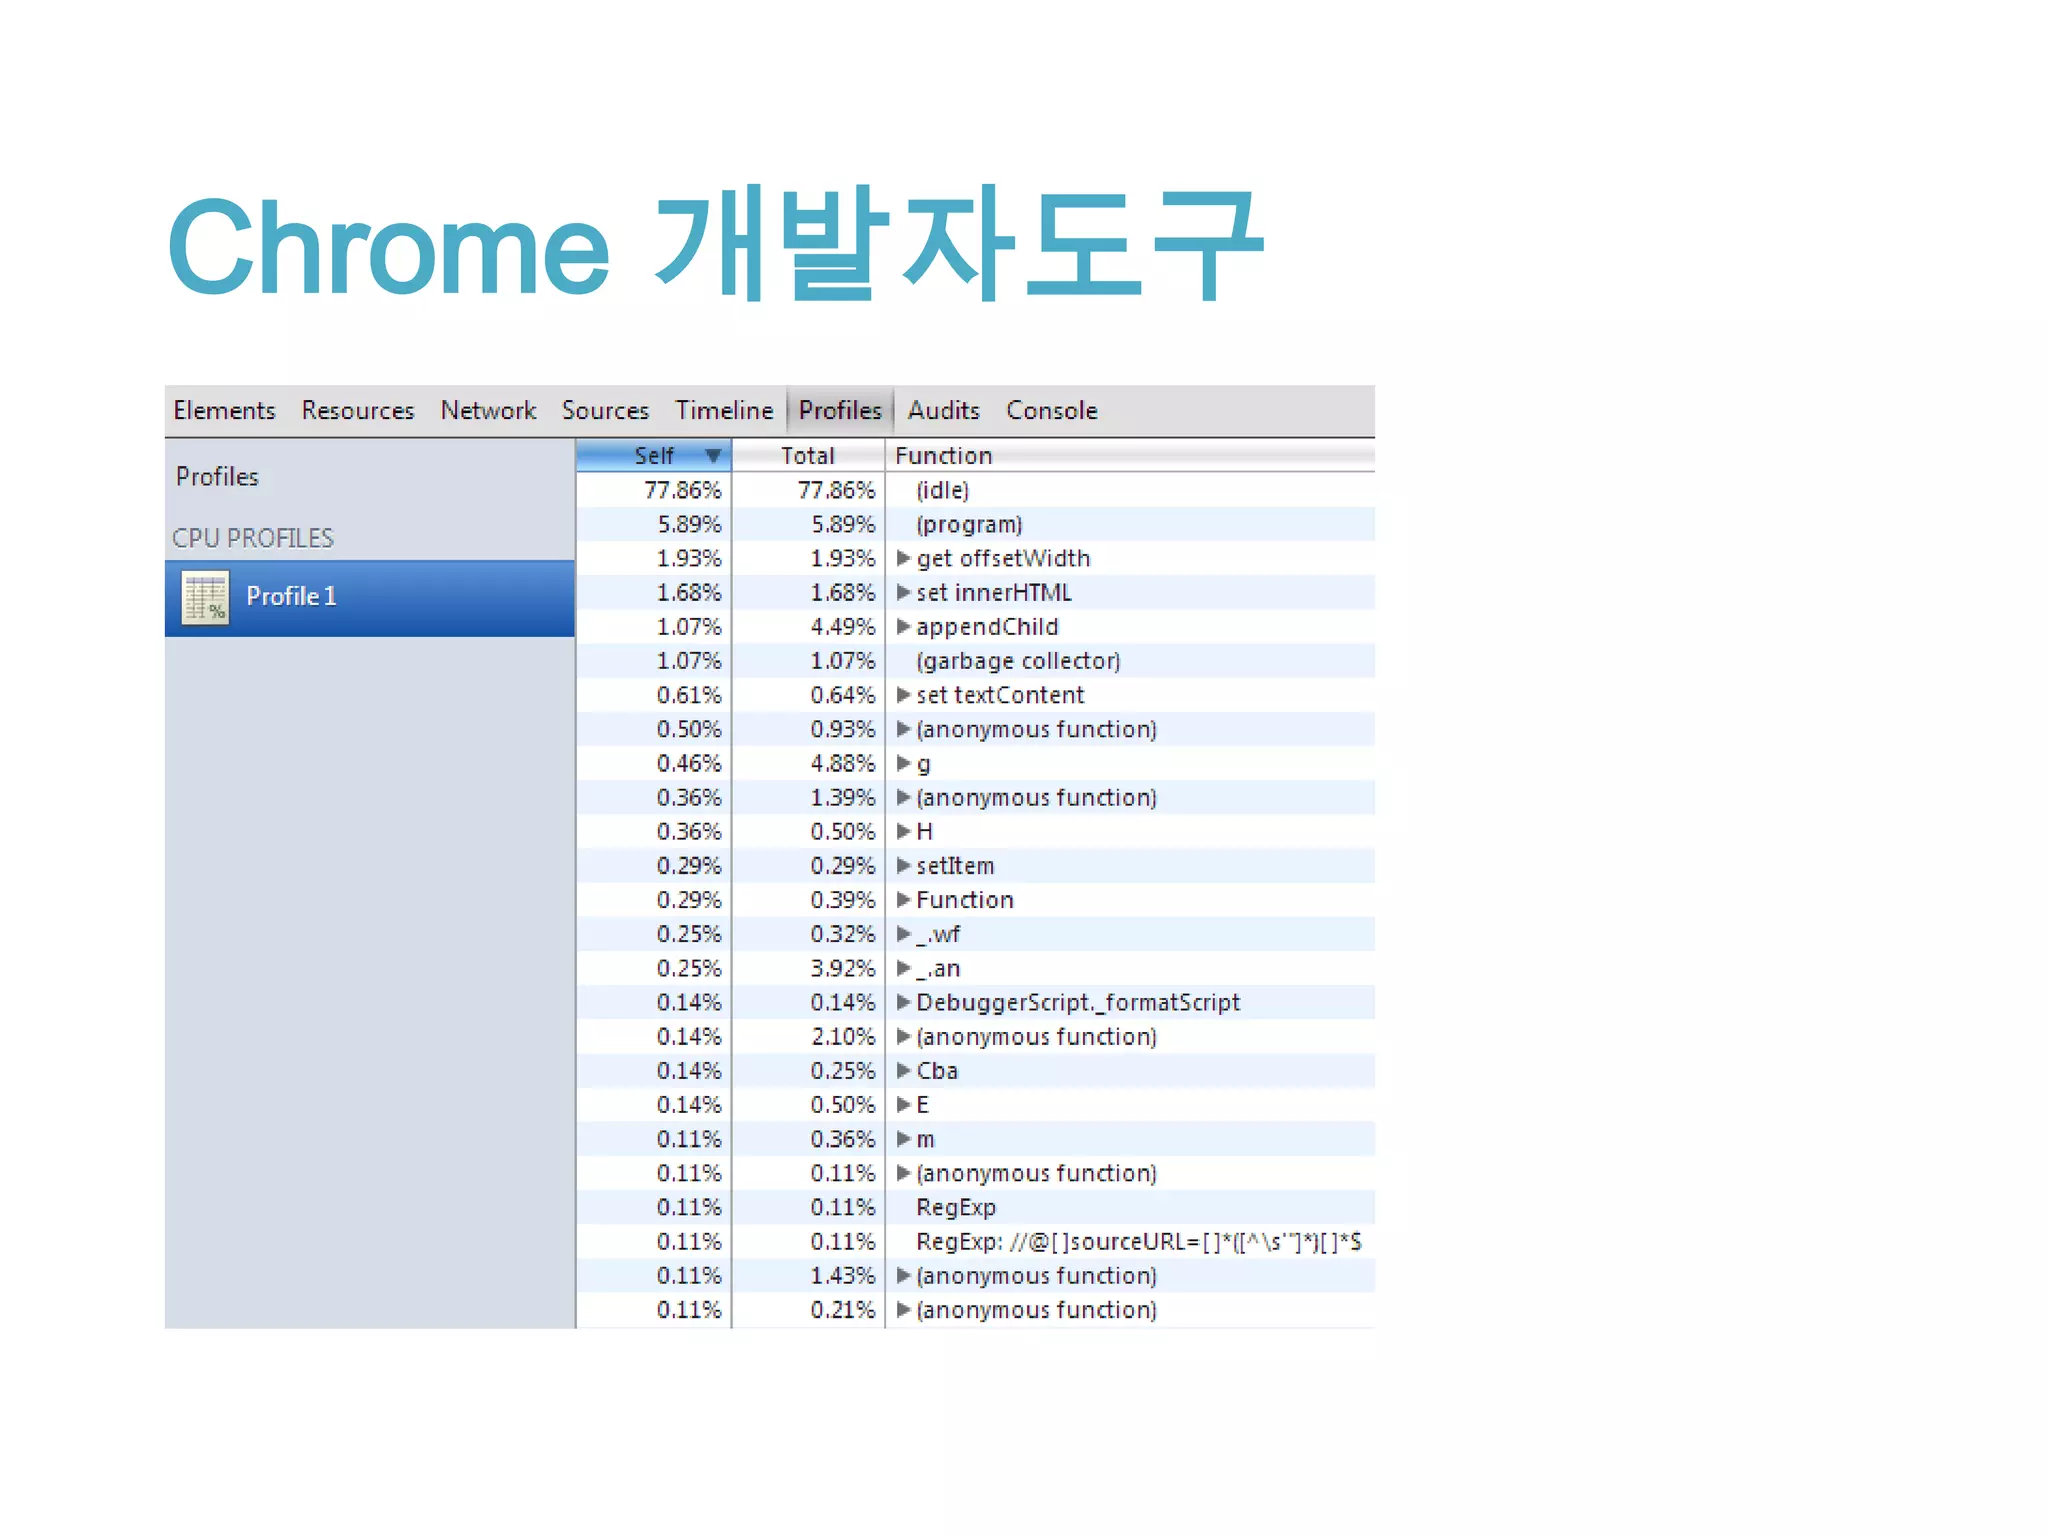Click the 2.10% Total value
The height and width of the screenshot is (1536, 2048).
[842, 1037]
